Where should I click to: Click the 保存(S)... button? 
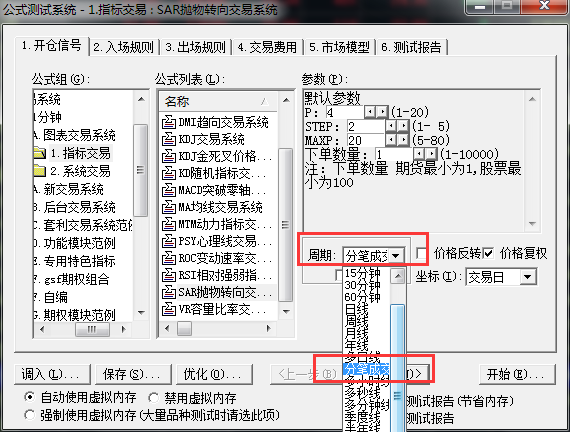[133, 374]
